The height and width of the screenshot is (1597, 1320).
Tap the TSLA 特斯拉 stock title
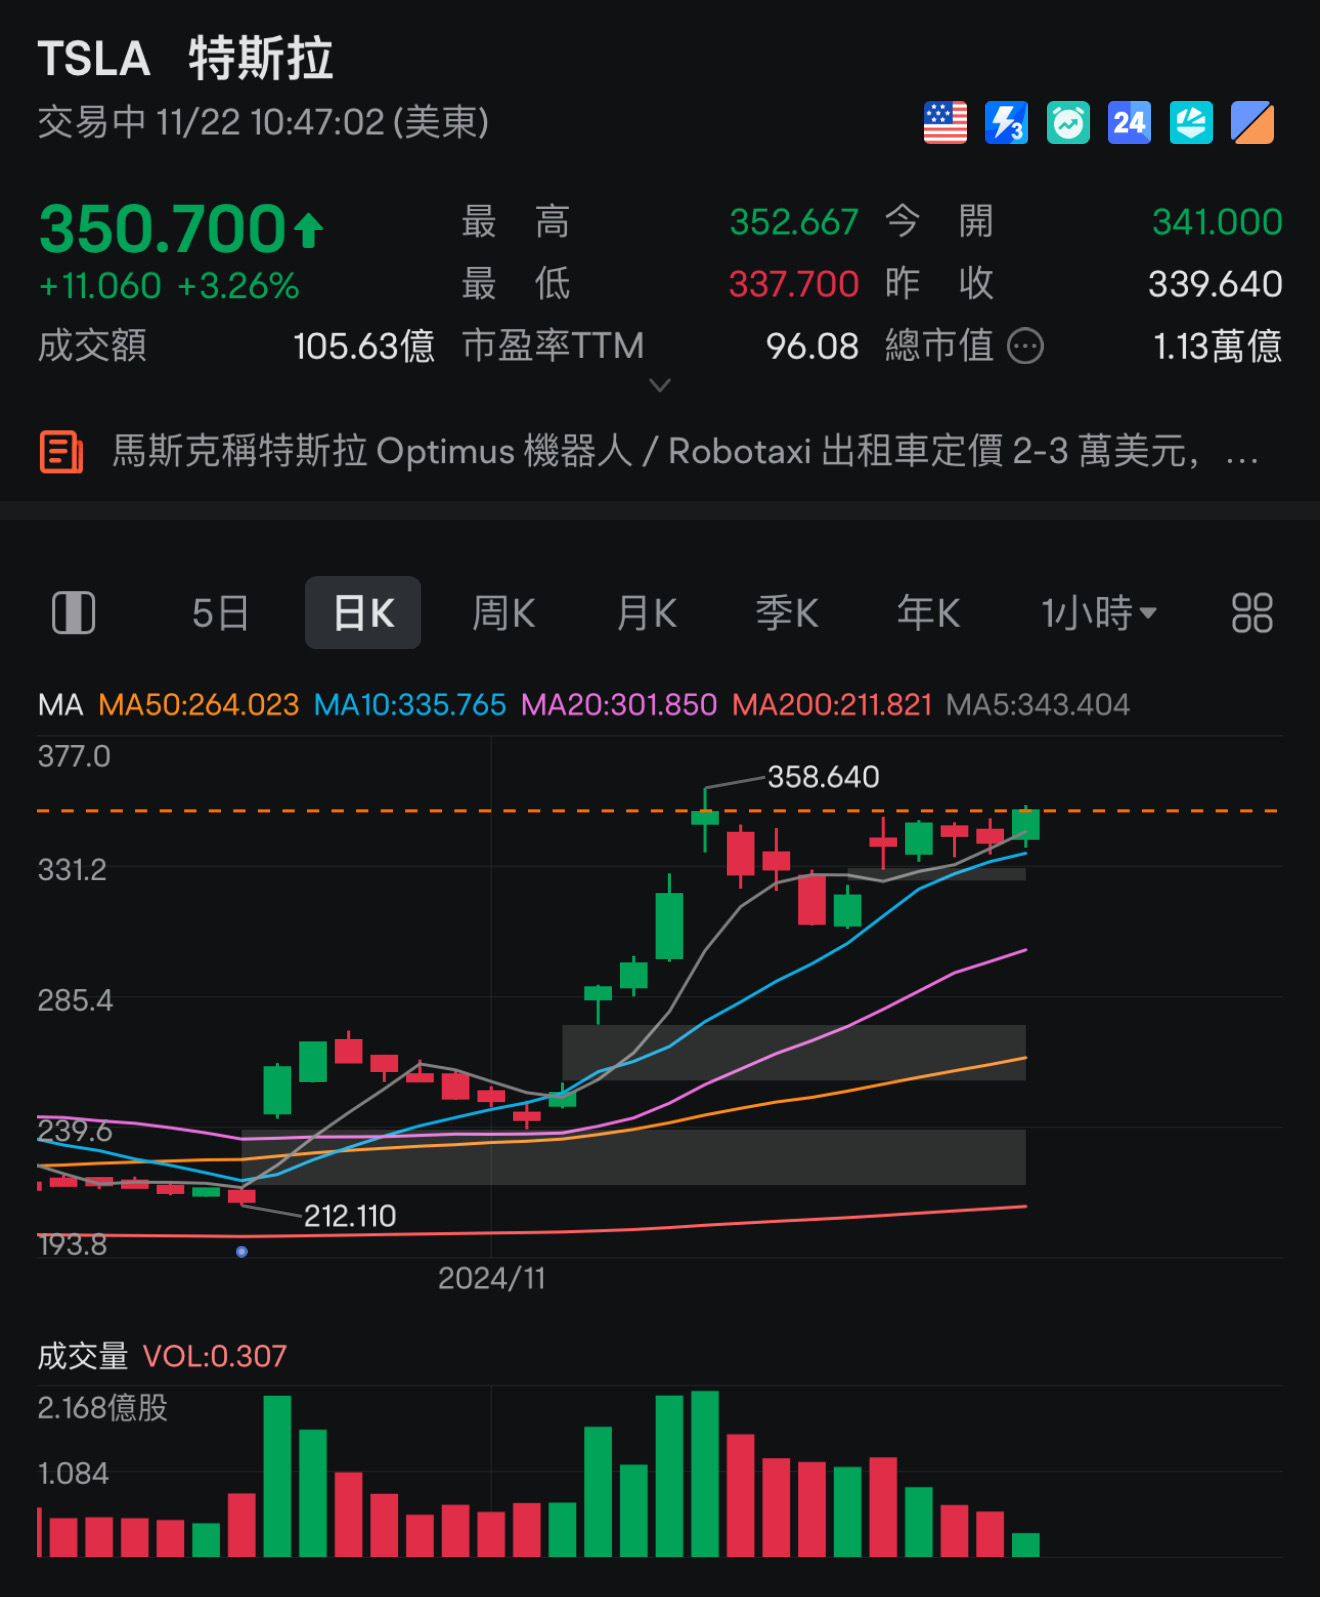coord(185,59)
